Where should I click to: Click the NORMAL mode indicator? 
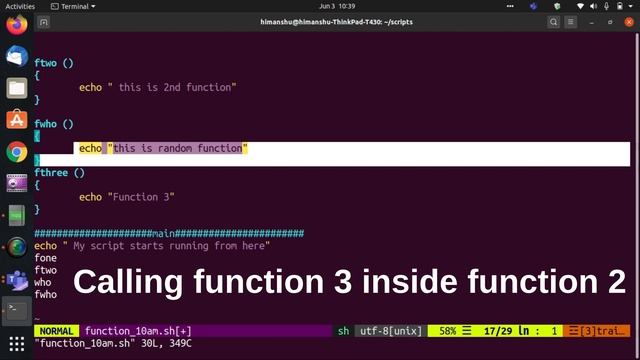click(56, 331)
